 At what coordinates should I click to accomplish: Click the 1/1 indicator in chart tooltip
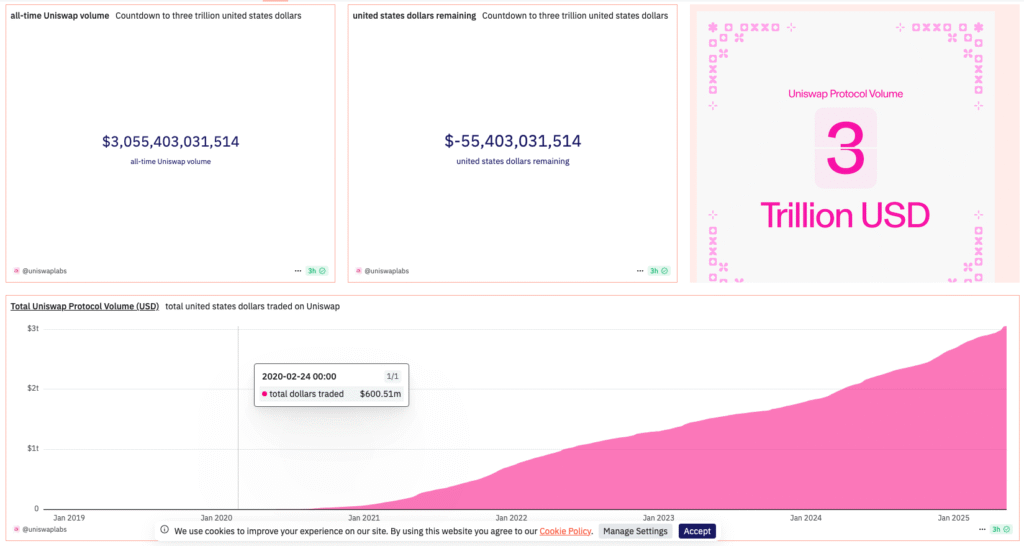(392, 376)
